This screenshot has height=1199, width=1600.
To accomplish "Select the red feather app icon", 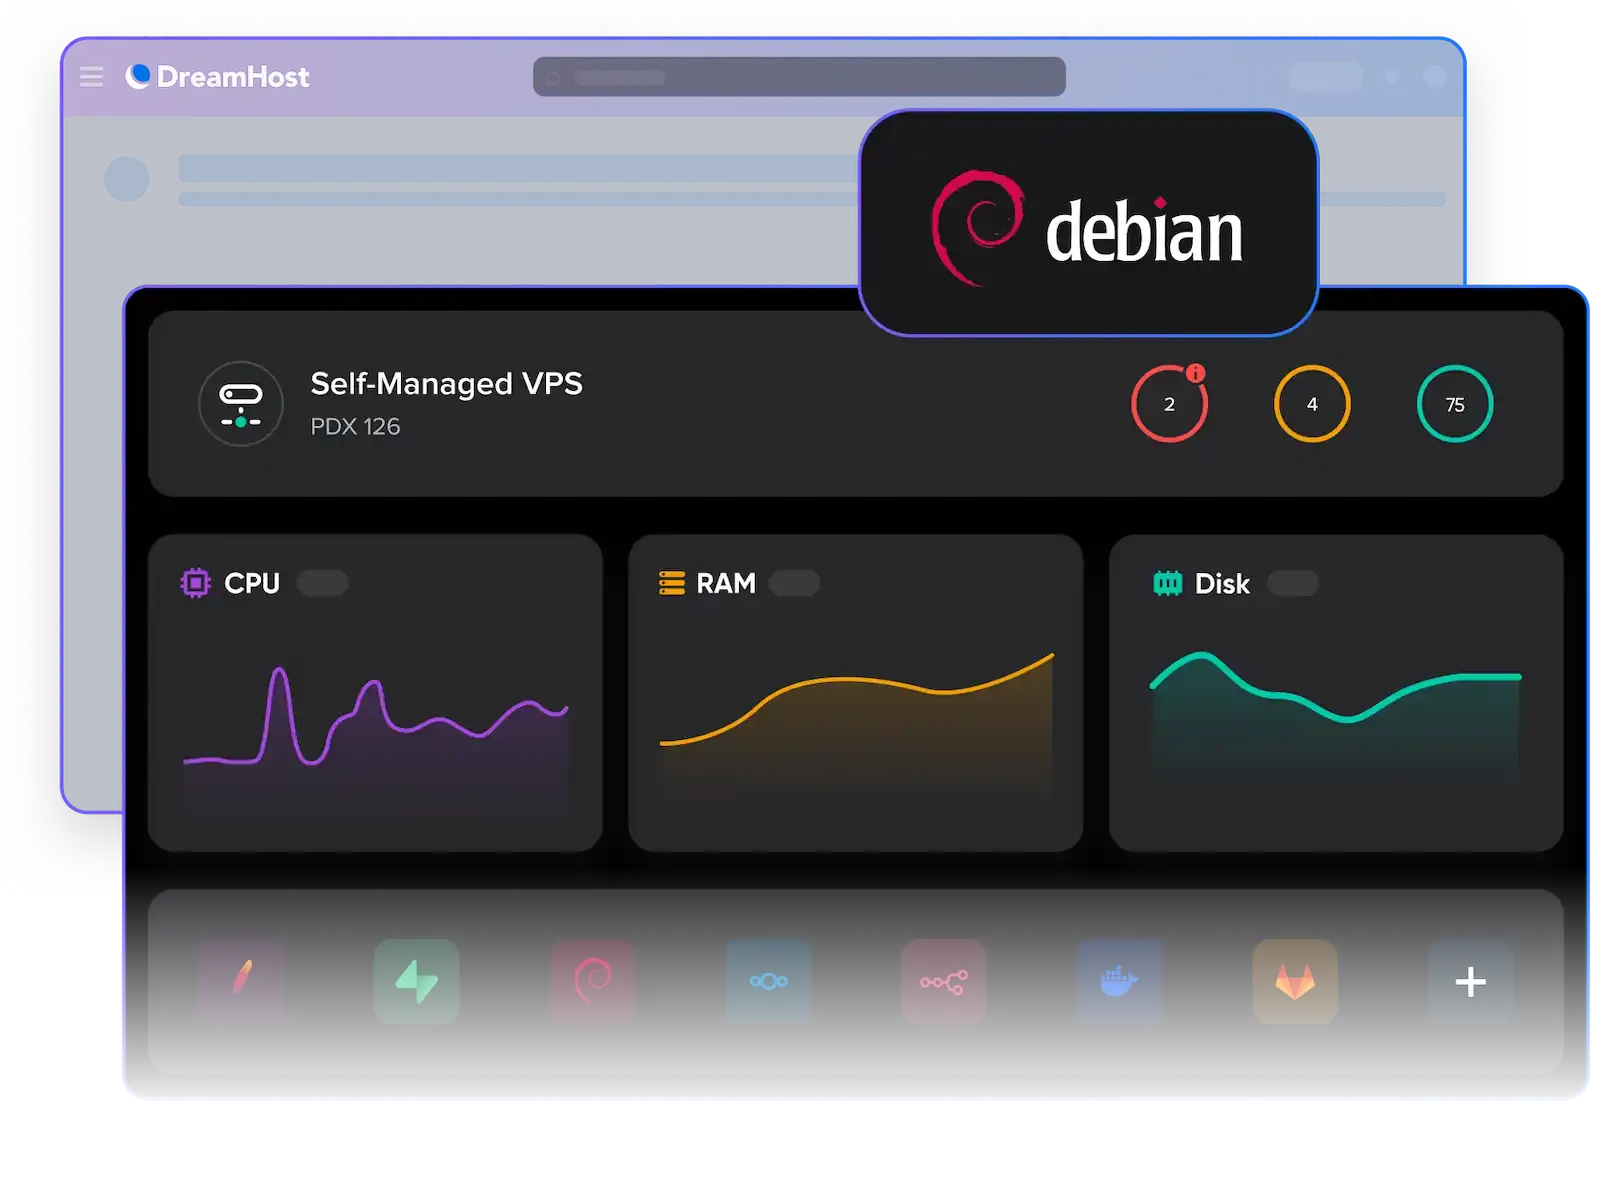I will pyautogui.click(x=242, y=981).
